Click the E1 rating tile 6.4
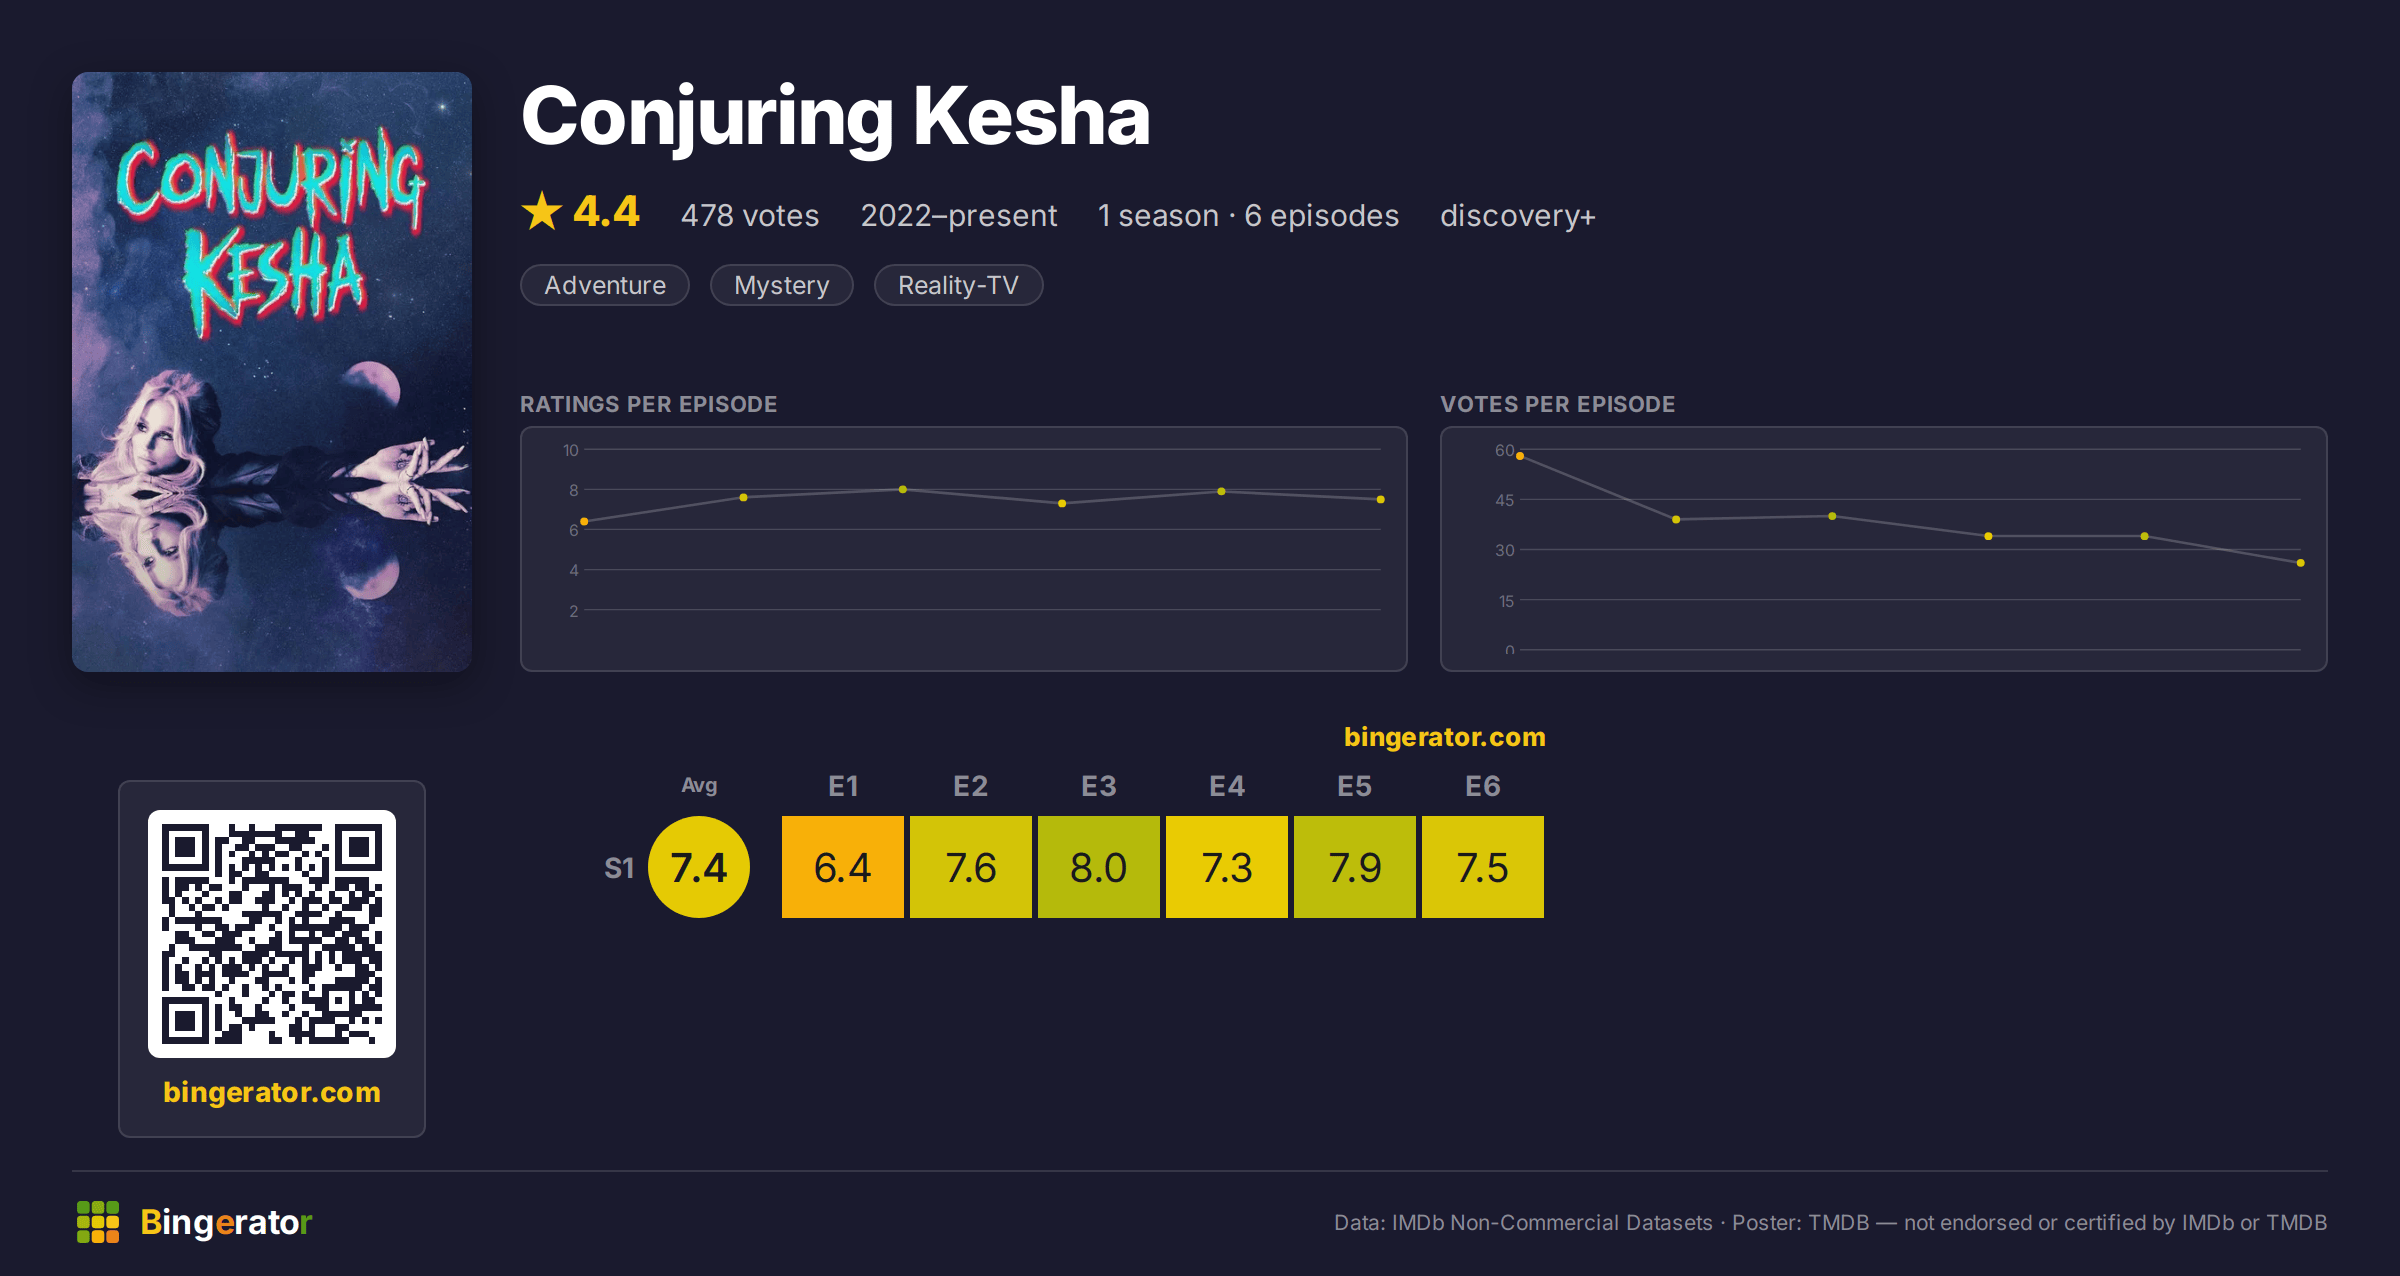The image size is (2400, 1276). click(x=843, y=867)
